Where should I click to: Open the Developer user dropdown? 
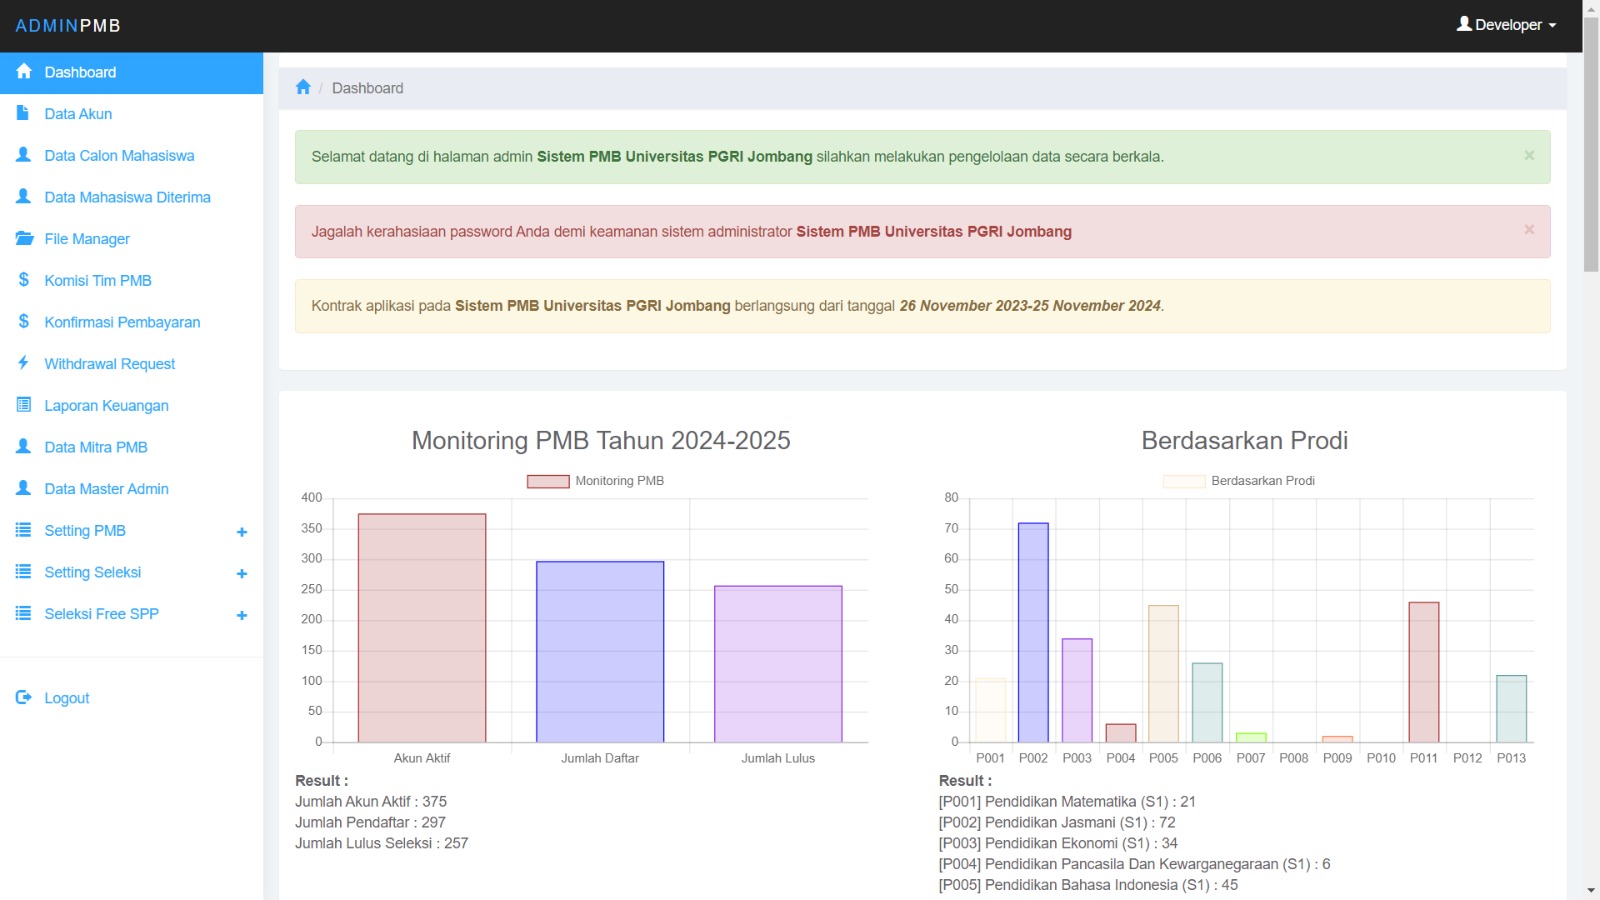[x=1507, y=25]
